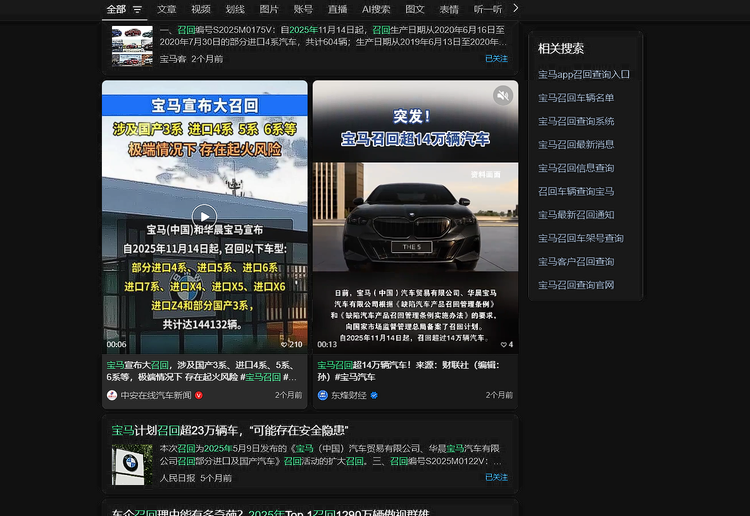Screen dimensions: 750x516
Task: Play the 宝马宣布大召回 video
Action: (x=204, y=216)
